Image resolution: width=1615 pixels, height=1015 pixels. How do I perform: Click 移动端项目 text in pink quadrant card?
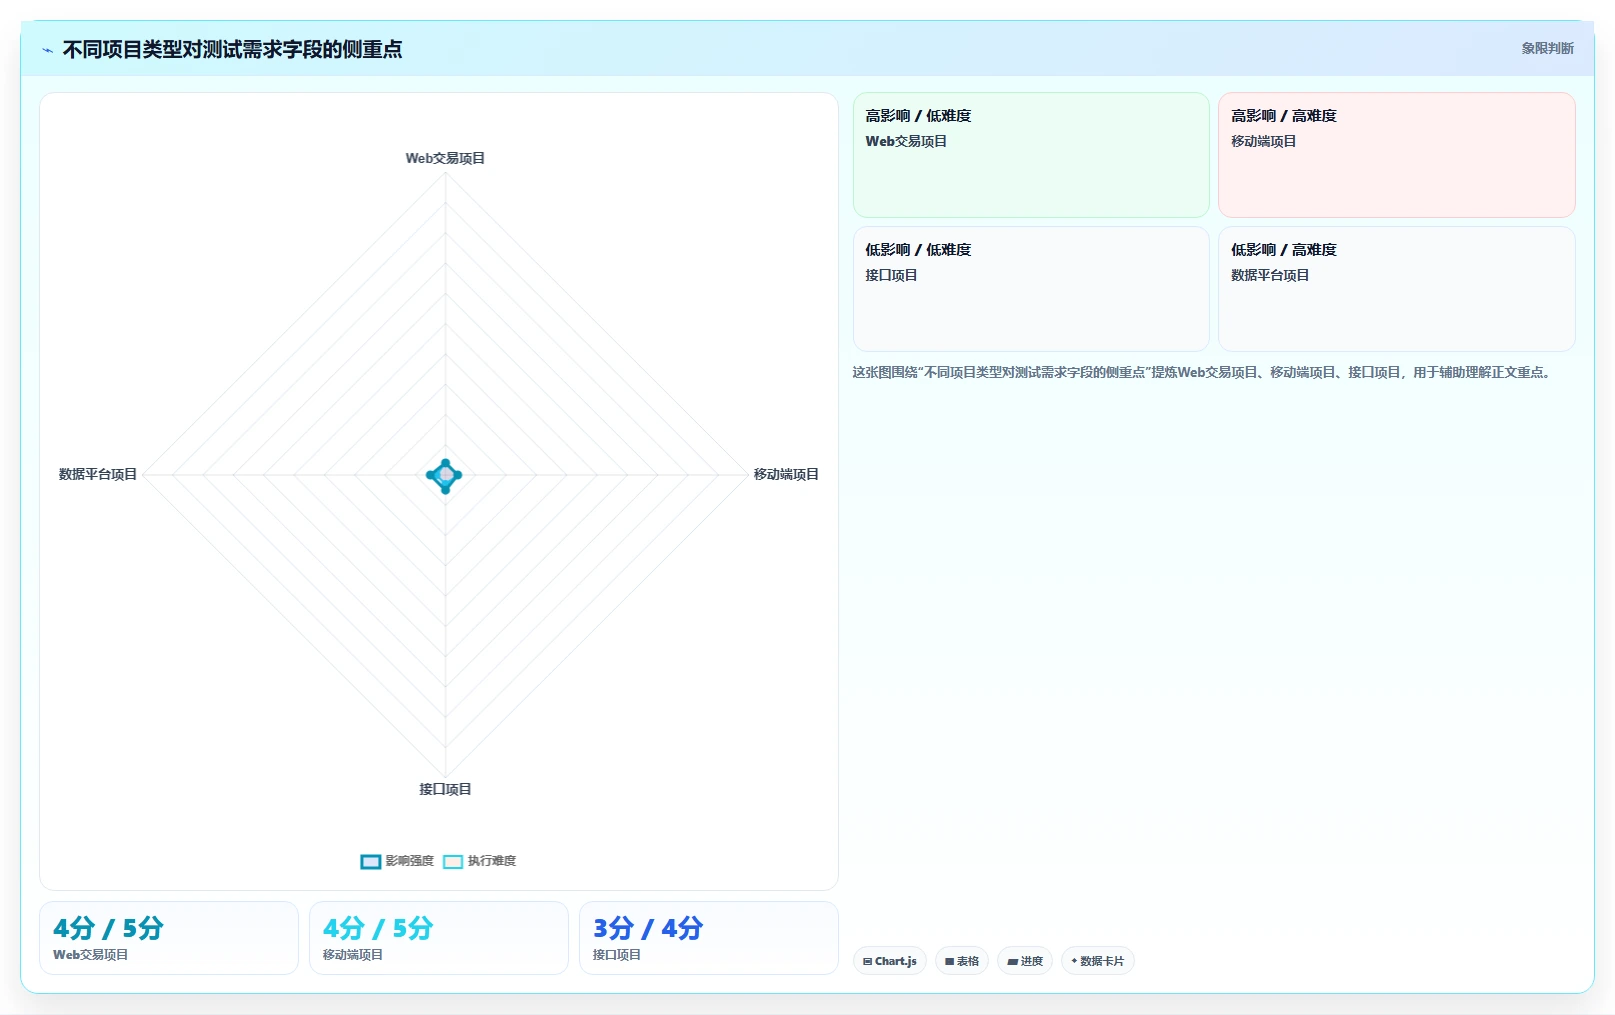pos(1264,141)
